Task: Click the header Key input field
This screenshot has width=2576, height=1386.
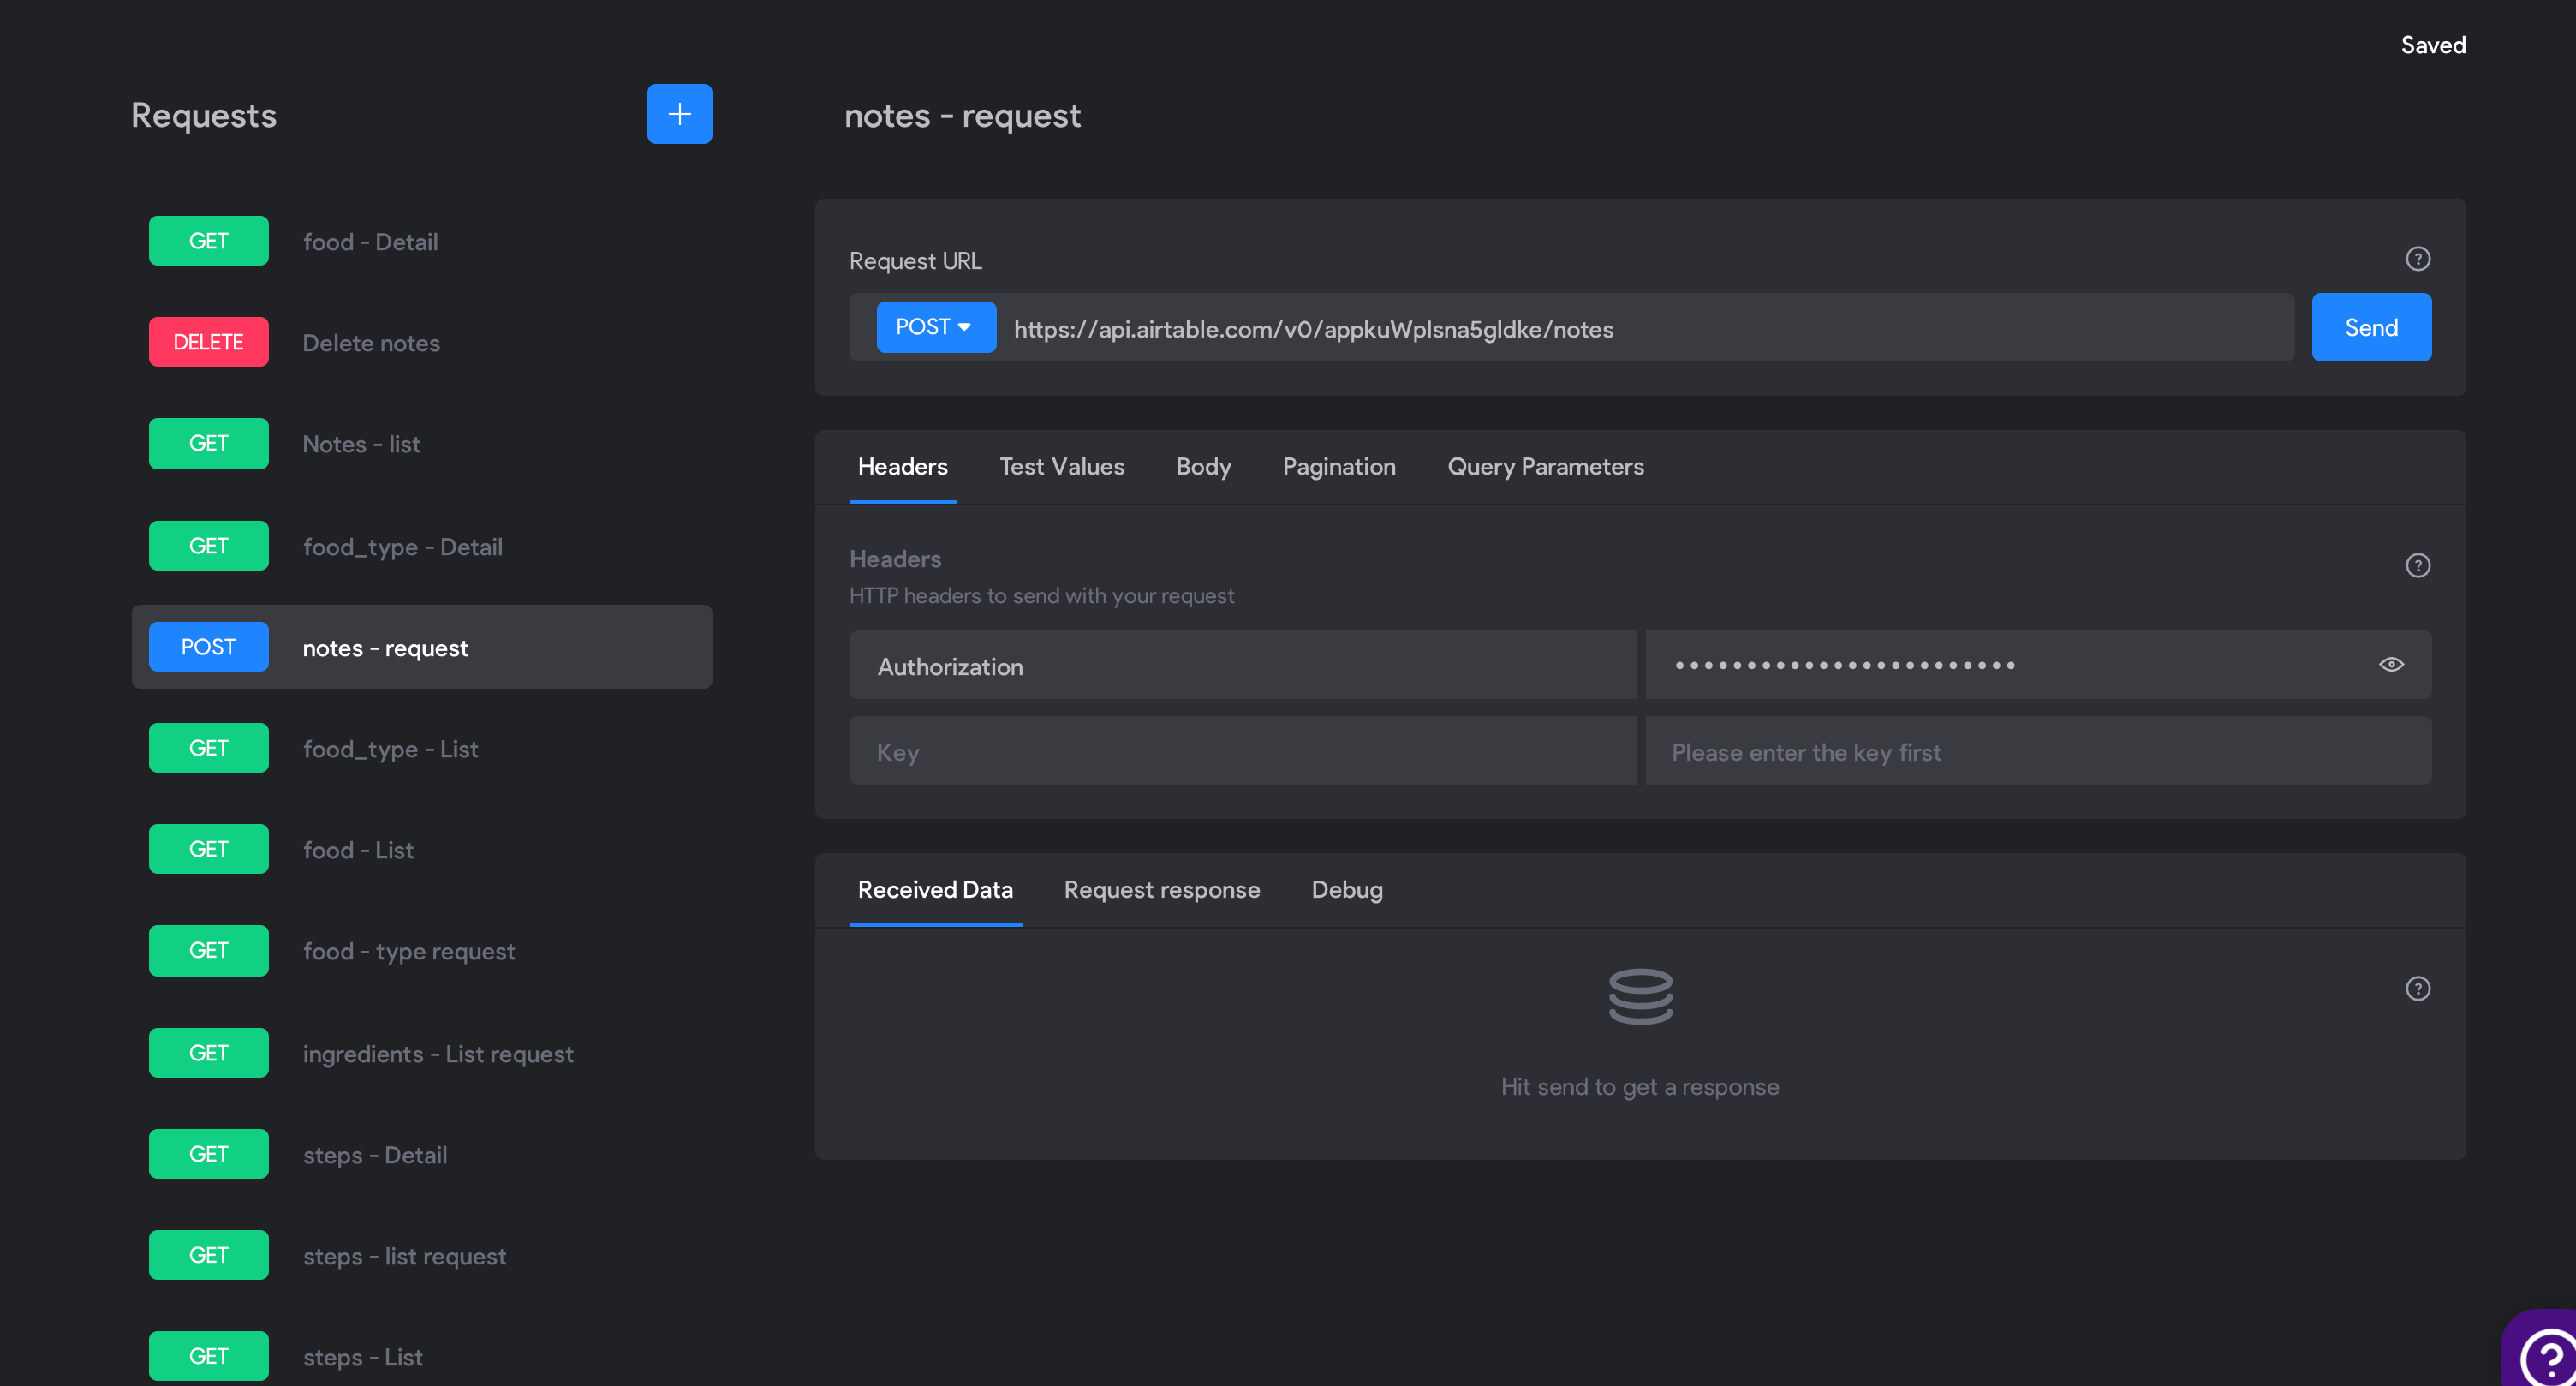Action: [x=1242, y=751]
